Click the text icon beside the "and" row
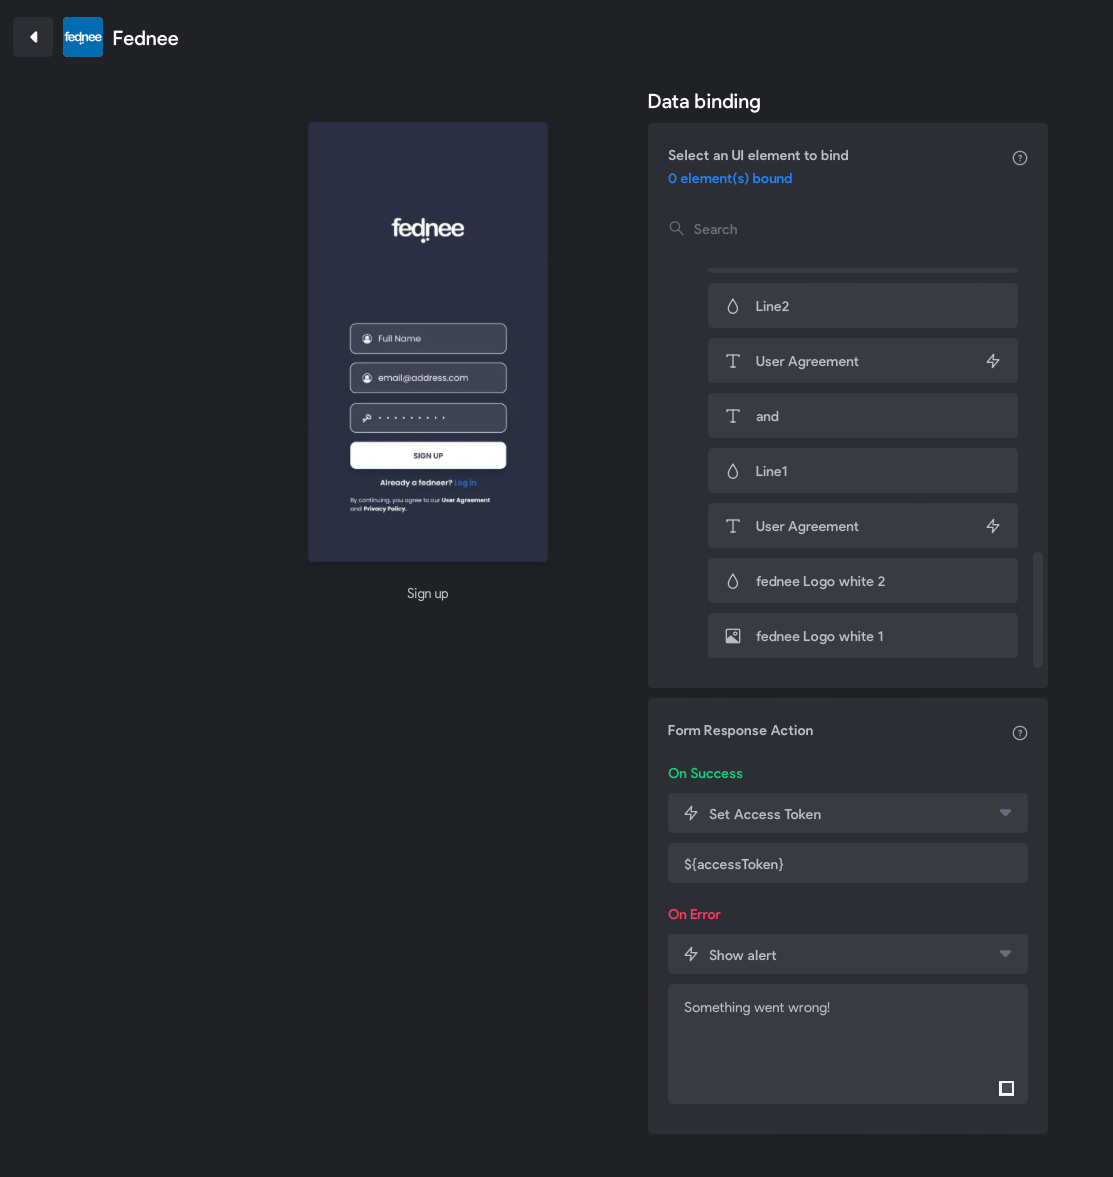The width and height of the screenshot is (1113, 1177). (732, 416)
